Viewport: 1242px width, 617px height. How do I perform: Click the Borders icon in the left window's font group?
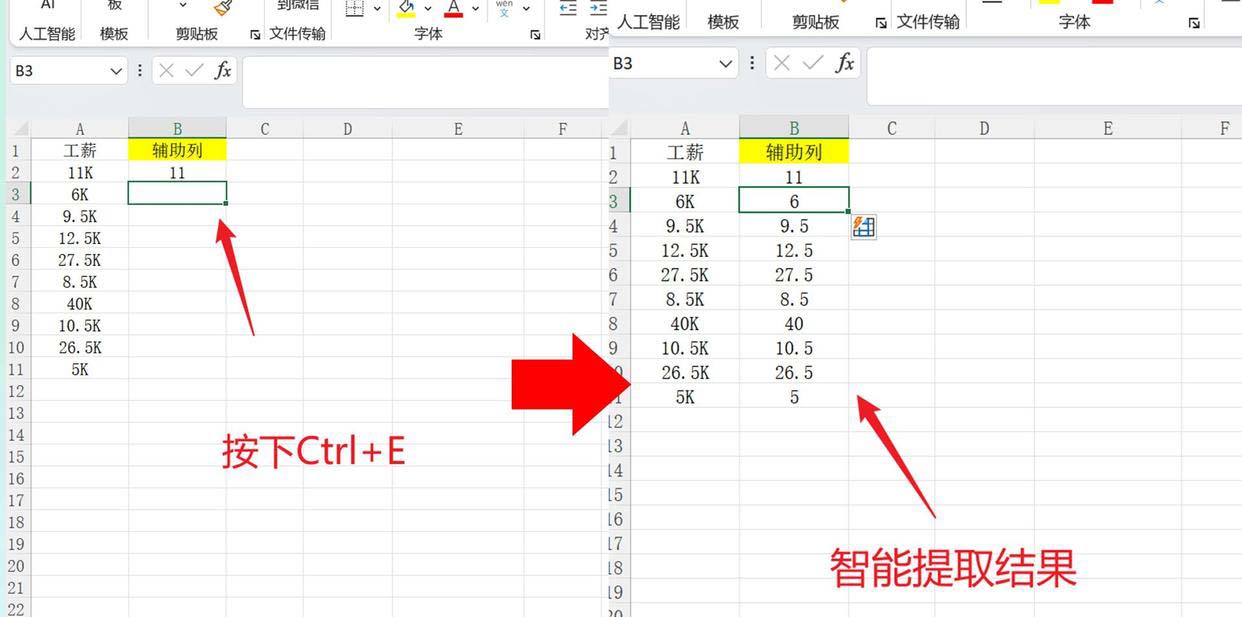(x=355, y=8)
